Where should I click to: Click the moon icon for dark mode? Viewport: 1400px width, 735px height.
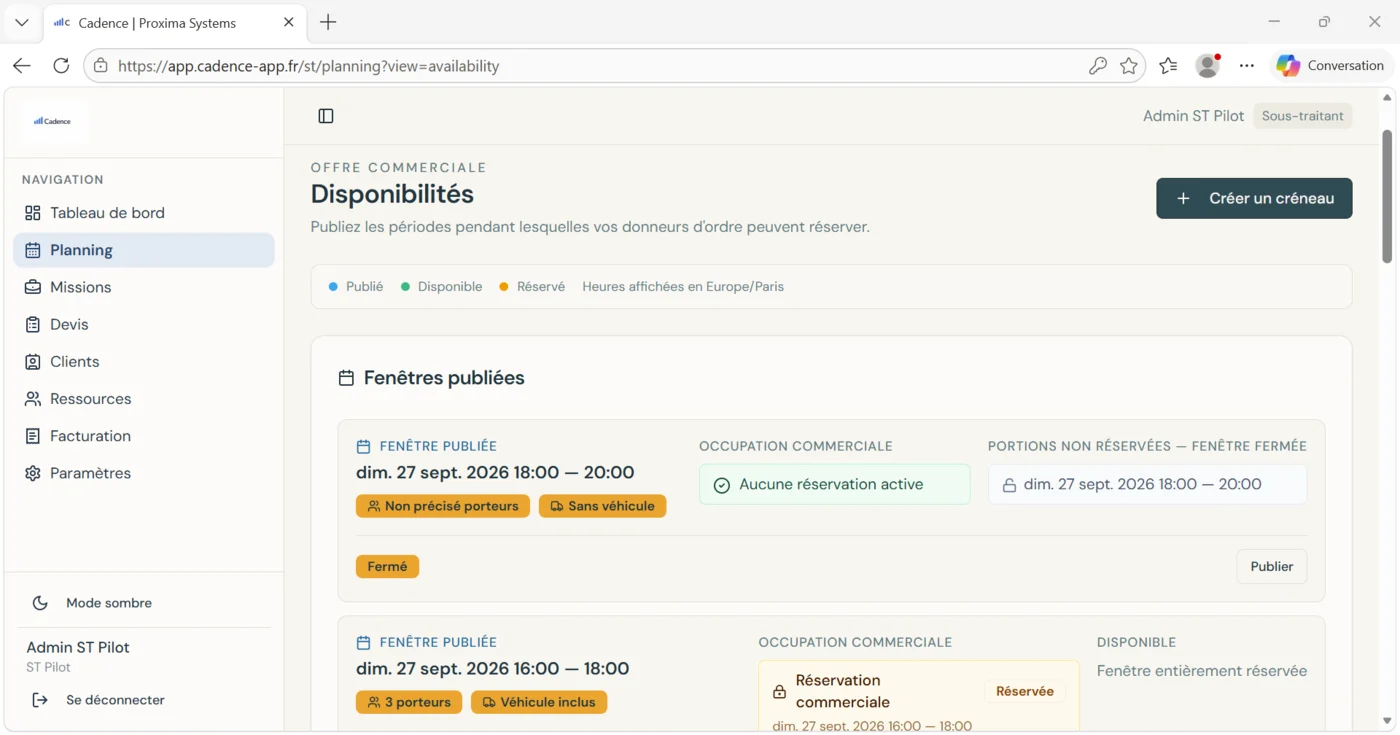40,603
